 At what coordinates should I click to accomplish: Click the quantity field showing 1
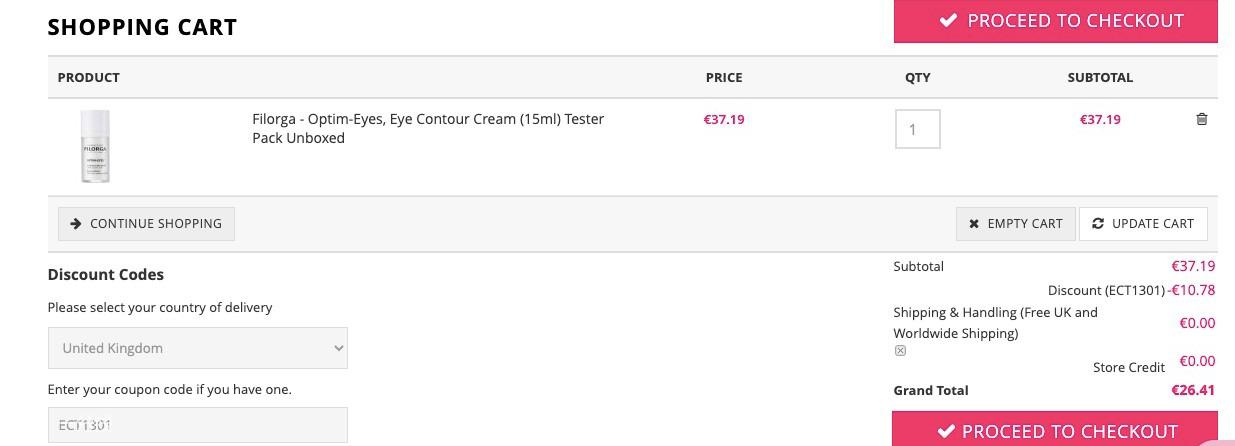[x=917, y=129]
